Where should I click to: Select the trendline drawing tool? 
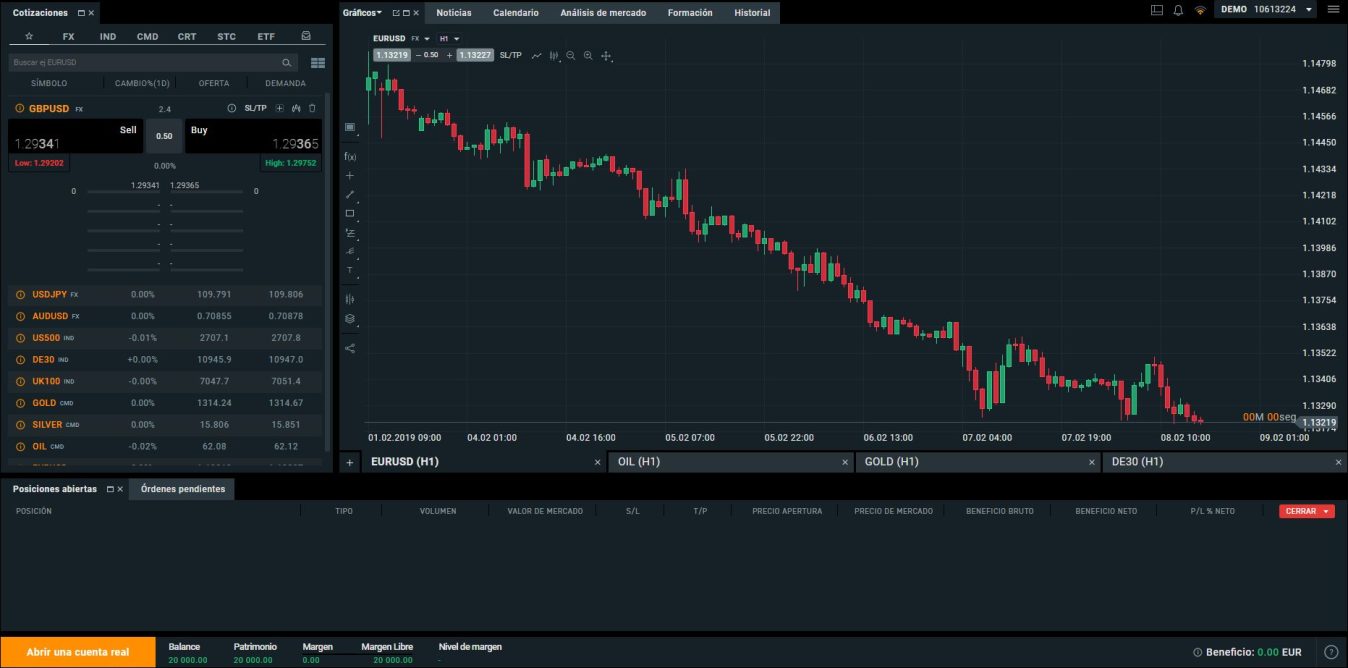pos(350,194)
